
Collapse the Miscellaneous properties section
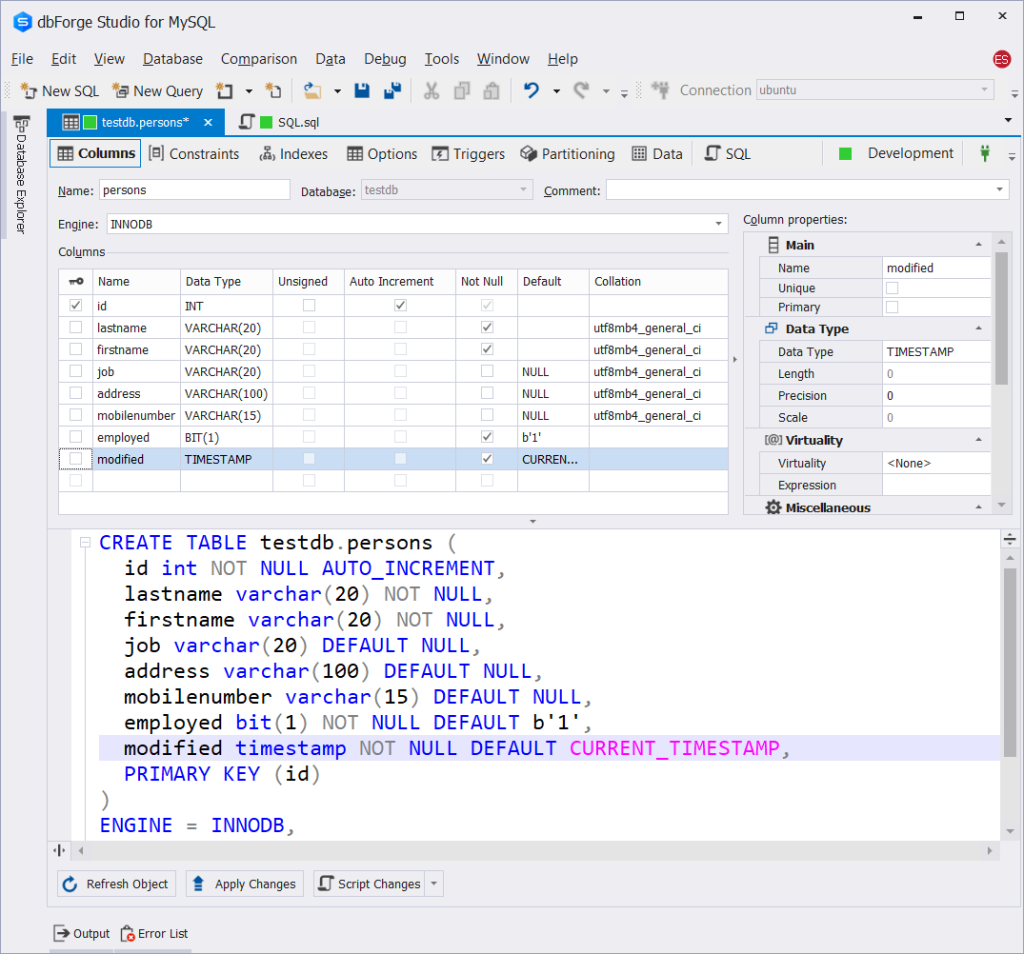tap(978, 507)
